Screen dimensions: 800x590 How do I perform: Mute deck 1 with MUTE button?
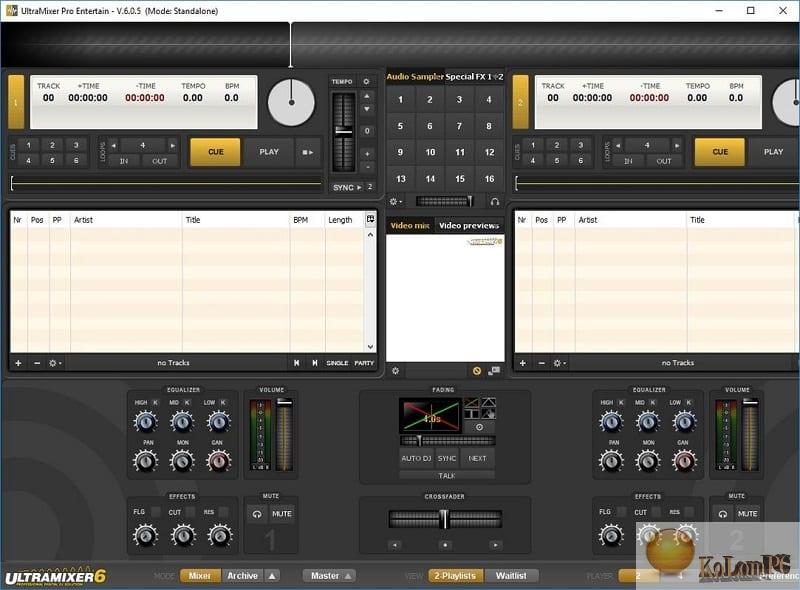point(282,514)
